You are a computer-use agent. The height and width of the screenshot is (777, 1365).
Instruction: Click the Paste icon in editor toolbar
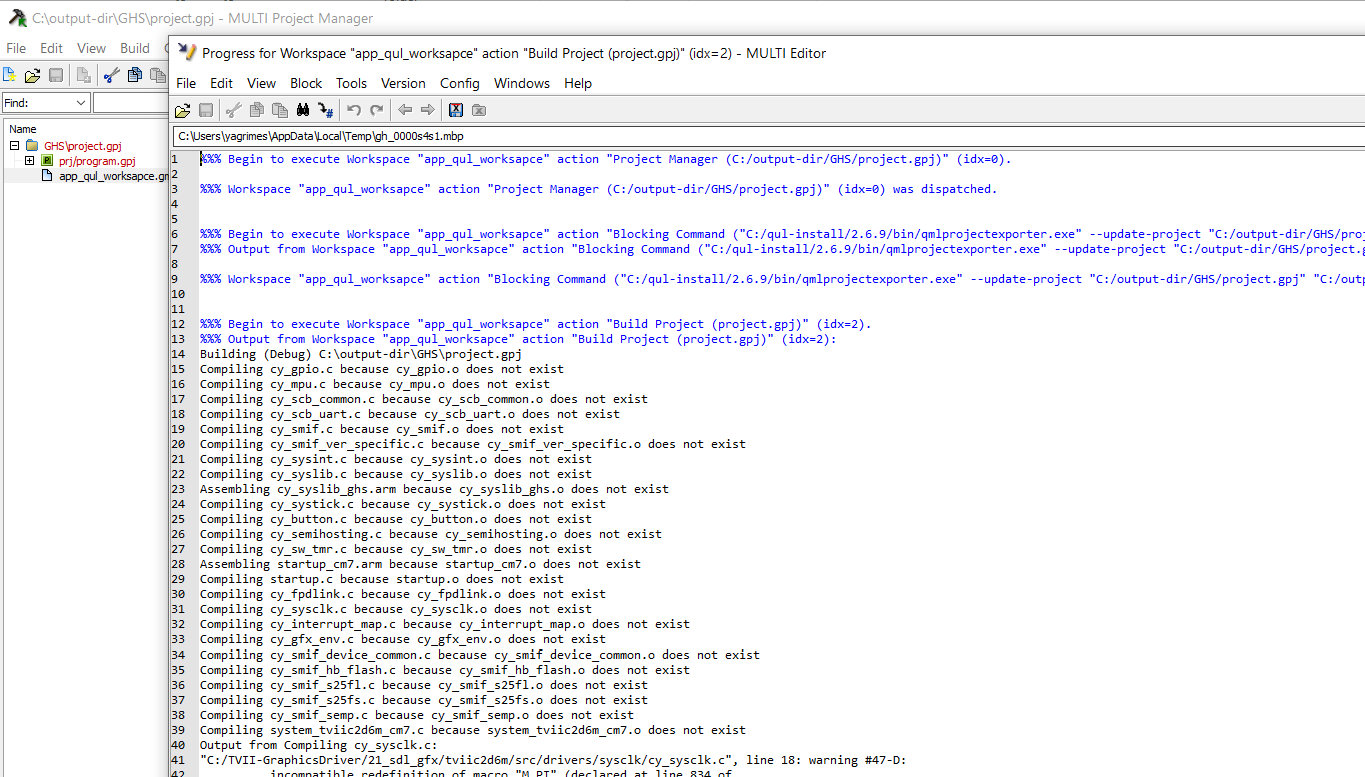pos(280,110)
